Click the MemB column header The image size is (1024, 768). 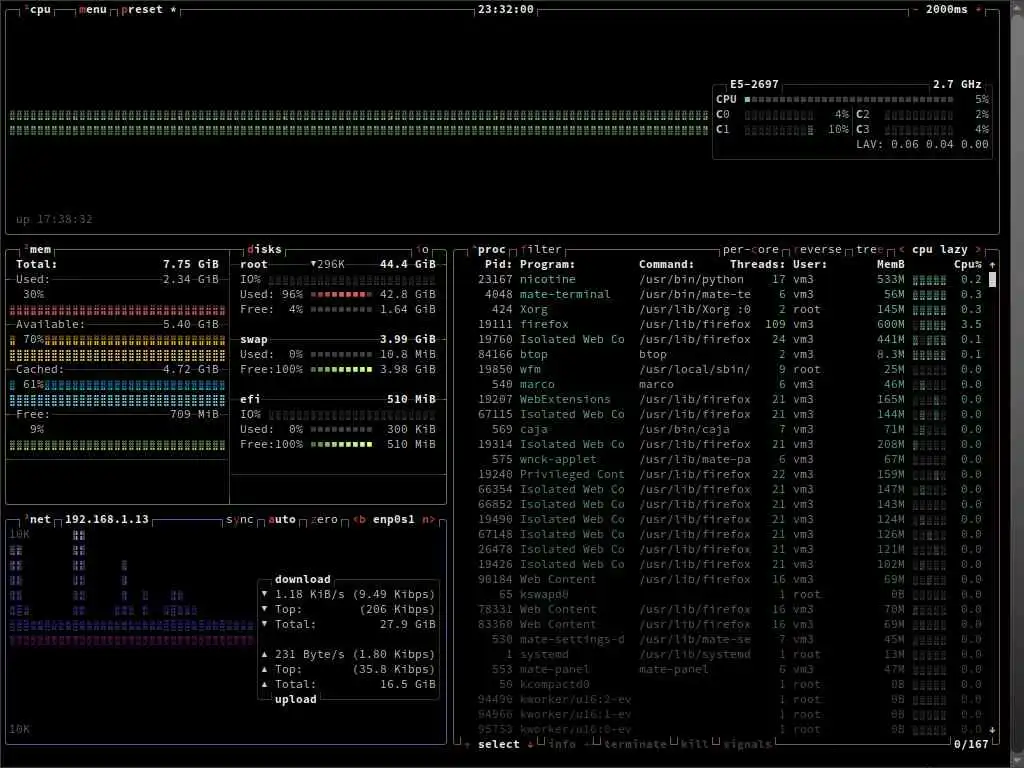(x=891, y=264)
